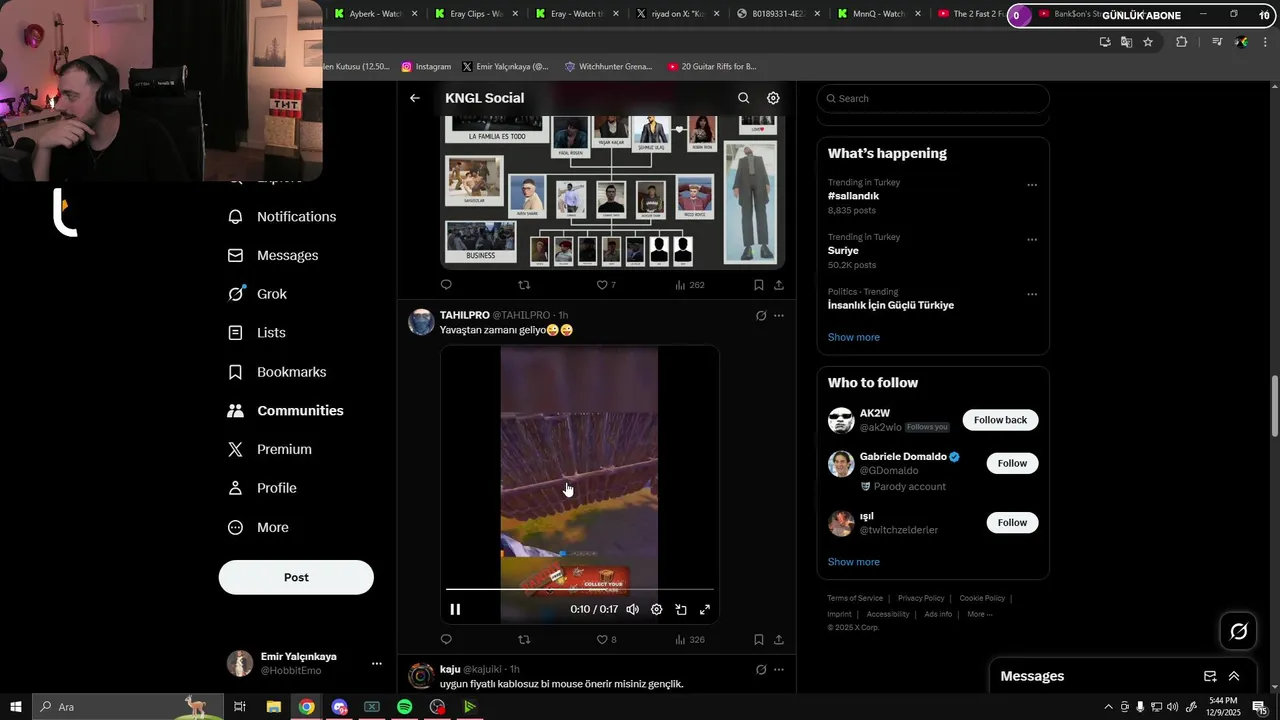Expand the Messages drawer
1280x720 pixels.
tap(1234, 676)
